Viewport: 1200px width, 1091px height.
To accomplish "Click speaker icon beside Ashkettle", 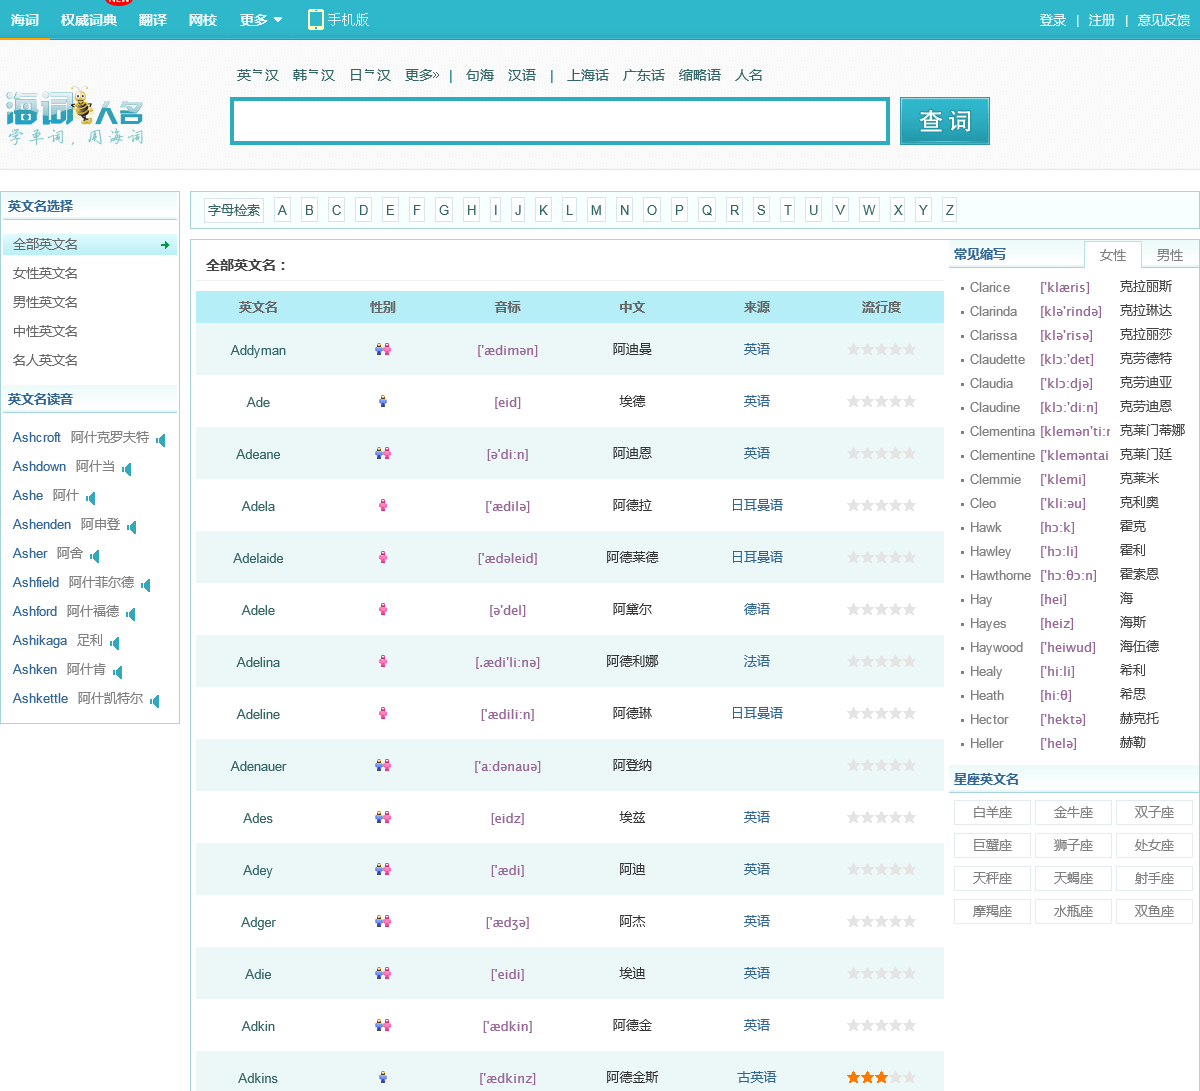I will pos(154,701).
